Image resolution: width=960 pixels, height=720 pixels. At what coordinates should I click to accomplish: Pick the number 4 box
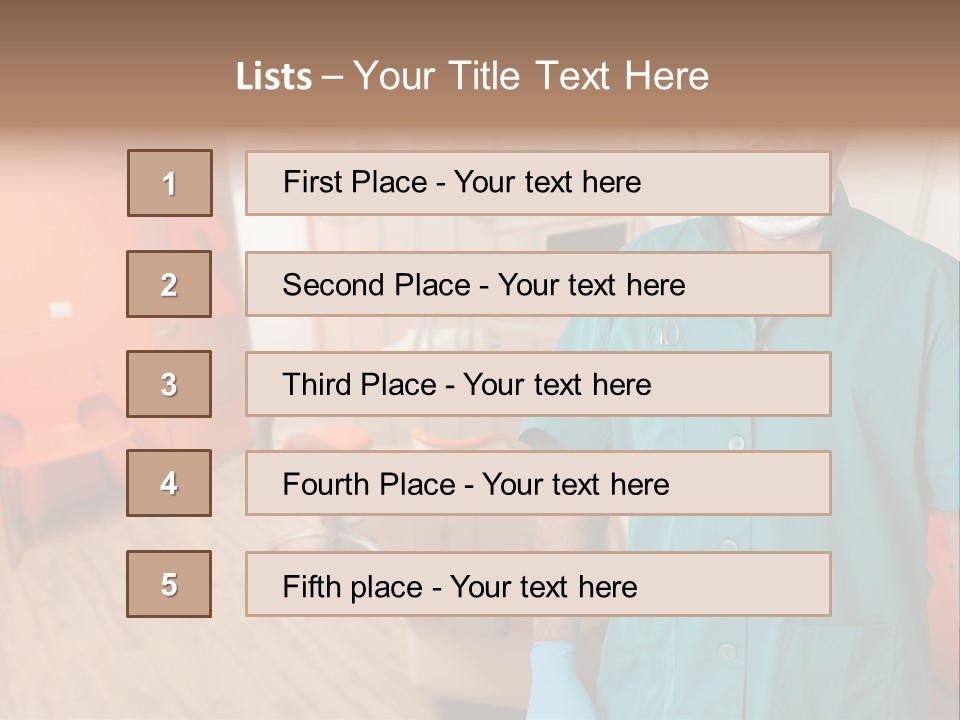coord(169,483)
